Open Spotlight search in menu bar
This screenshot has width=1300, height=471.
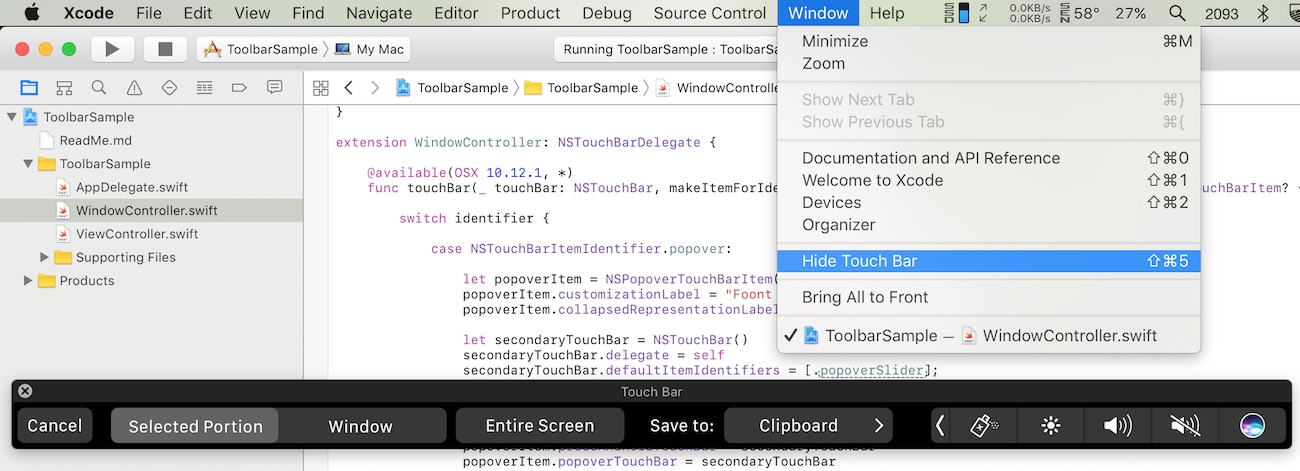pos(1177,13)
